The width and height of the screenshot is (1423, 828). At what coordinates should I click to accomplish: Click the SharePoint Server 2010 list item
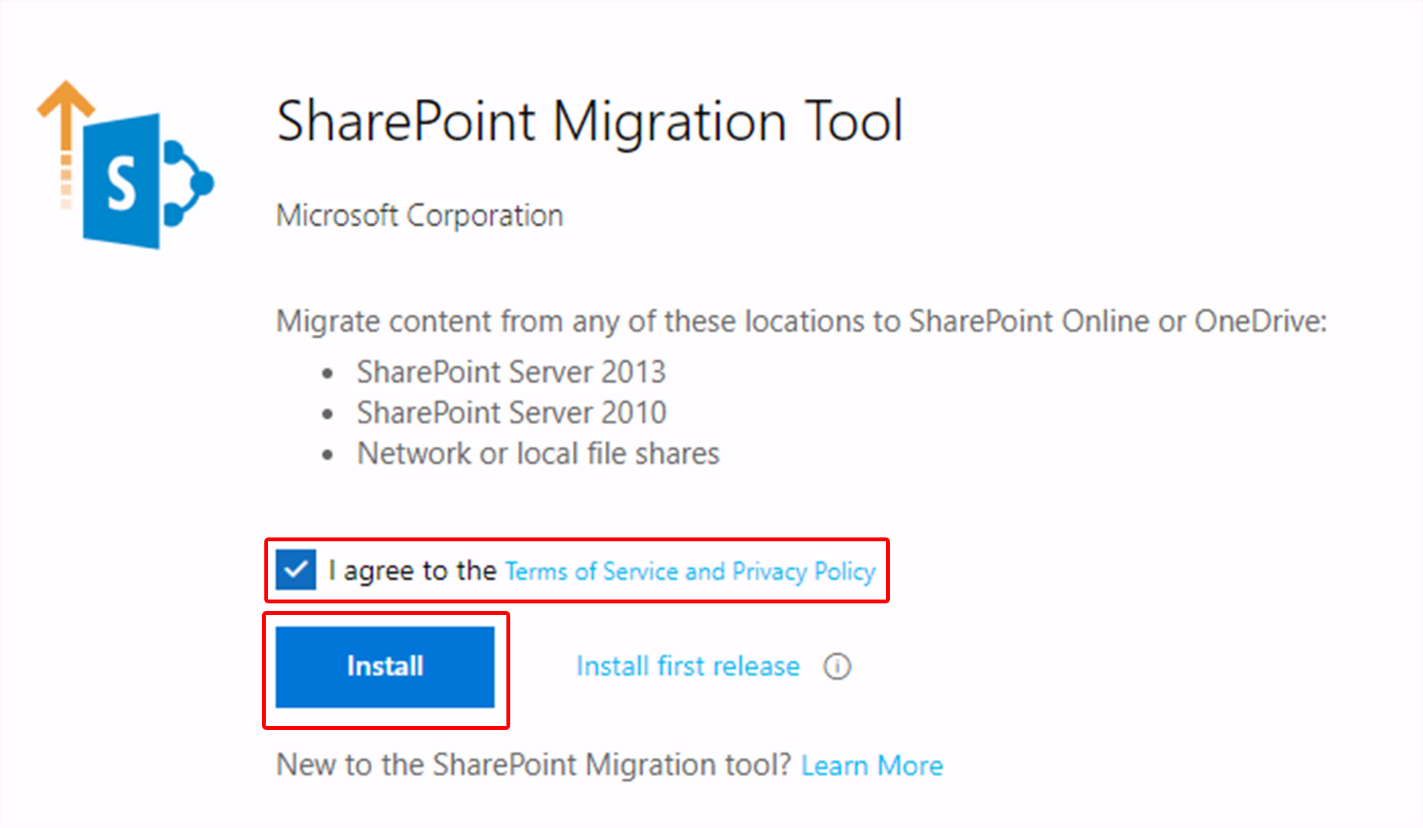click(511, 413)
